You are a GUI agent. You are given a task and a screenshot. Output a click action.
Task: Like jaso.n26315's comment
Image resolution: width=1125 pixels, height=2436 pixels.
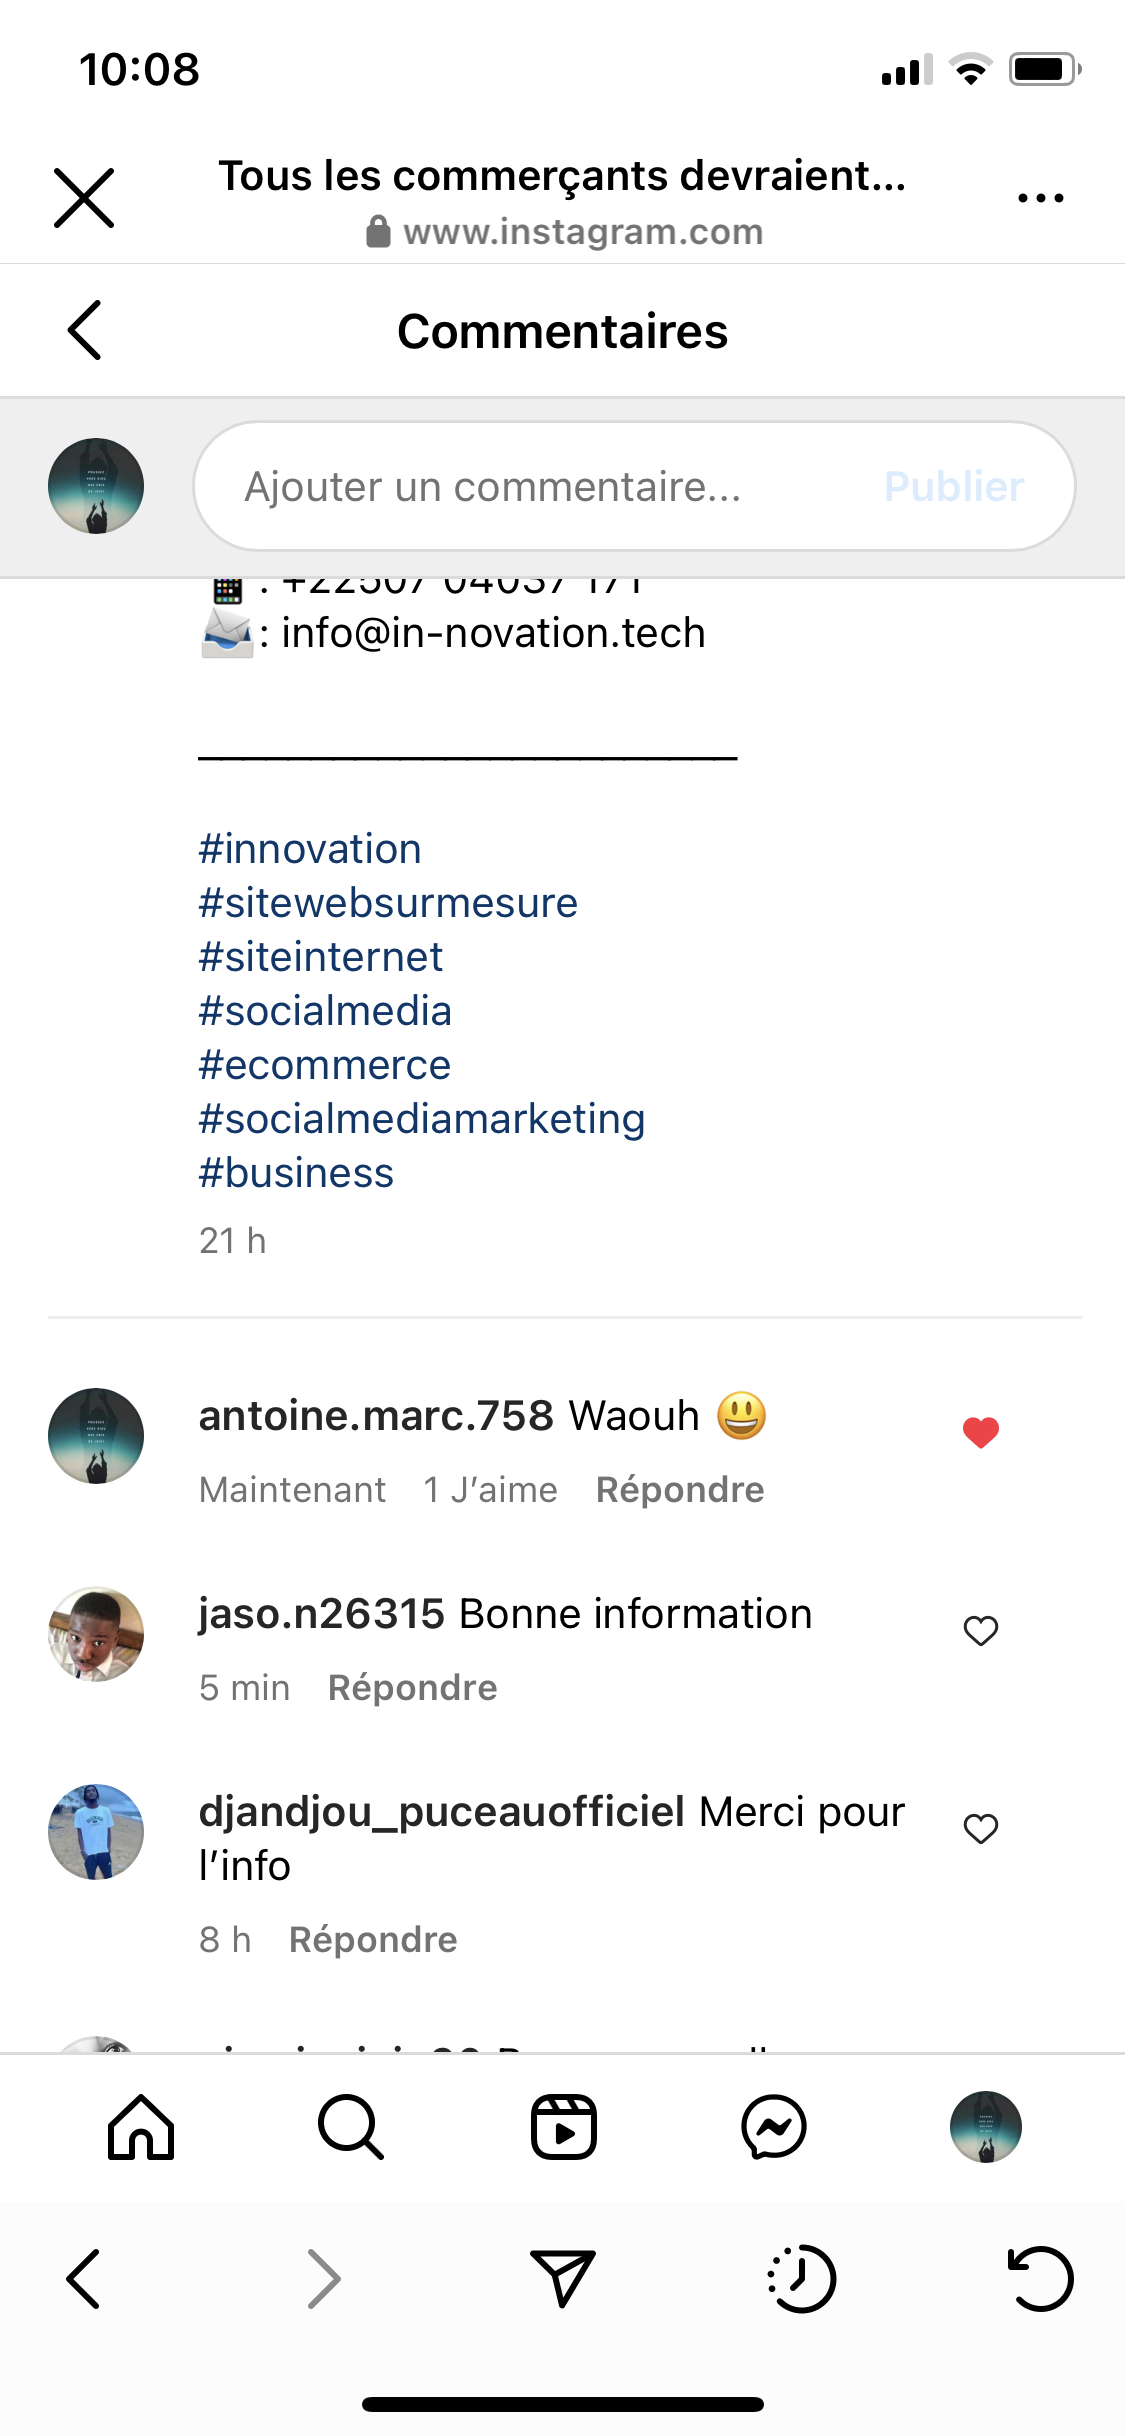(981, 1630)
